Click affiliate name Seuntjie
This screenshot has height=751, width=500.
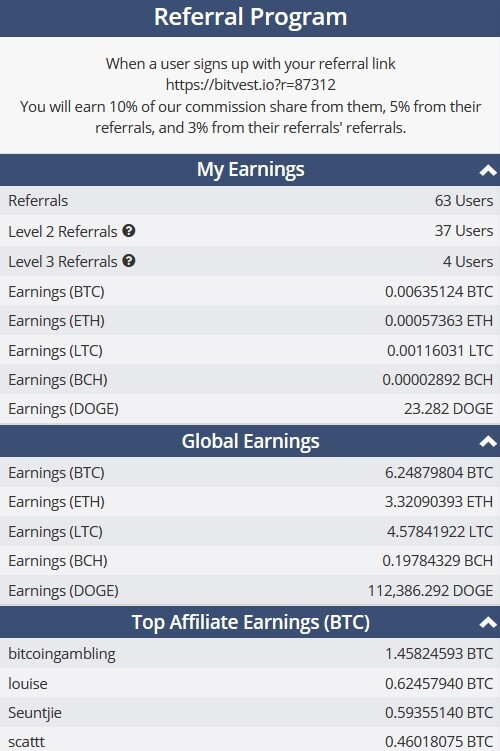[35, 713]
